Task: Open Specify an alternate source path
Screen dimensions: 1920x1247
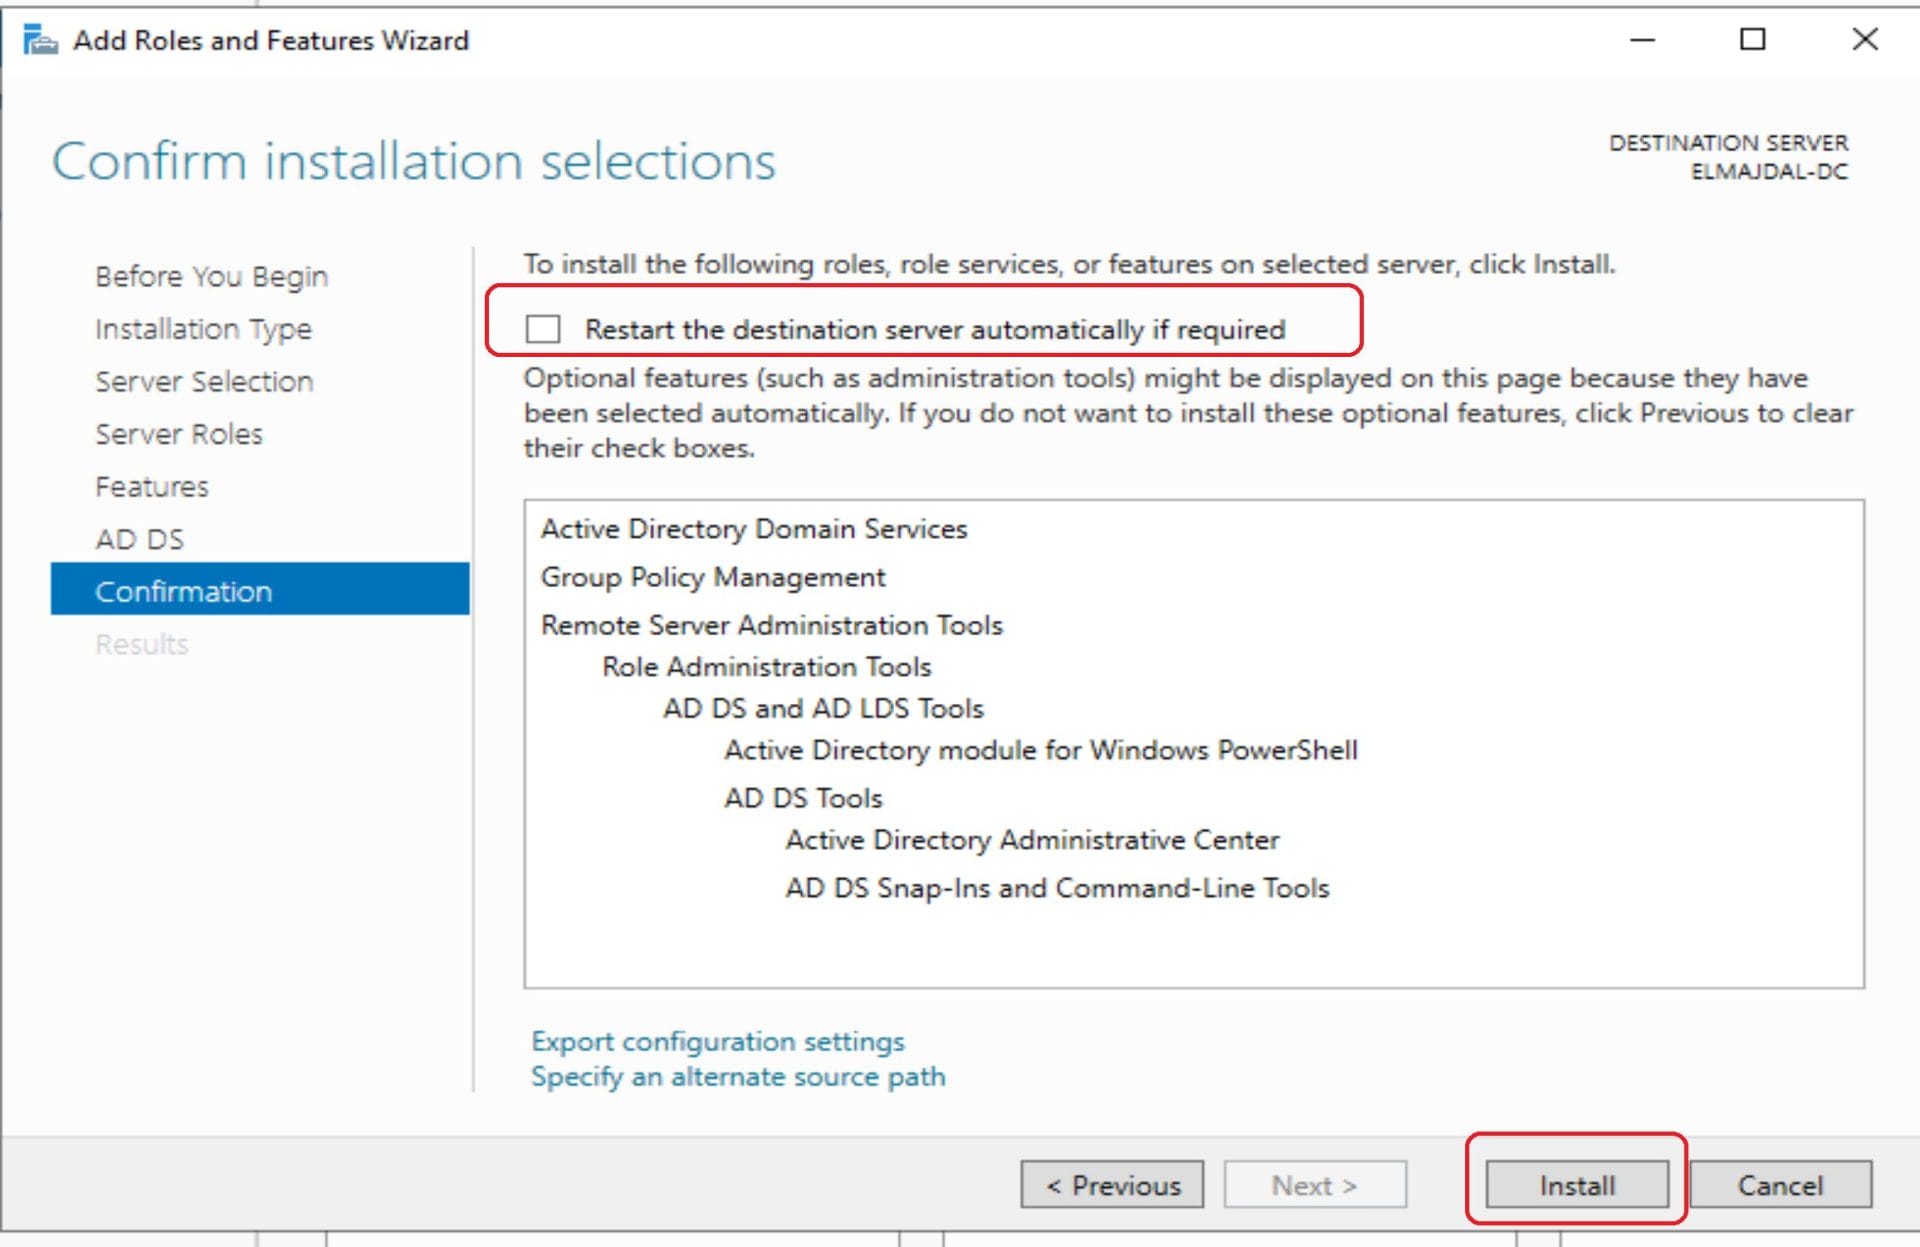Action: pos(738,1077)
